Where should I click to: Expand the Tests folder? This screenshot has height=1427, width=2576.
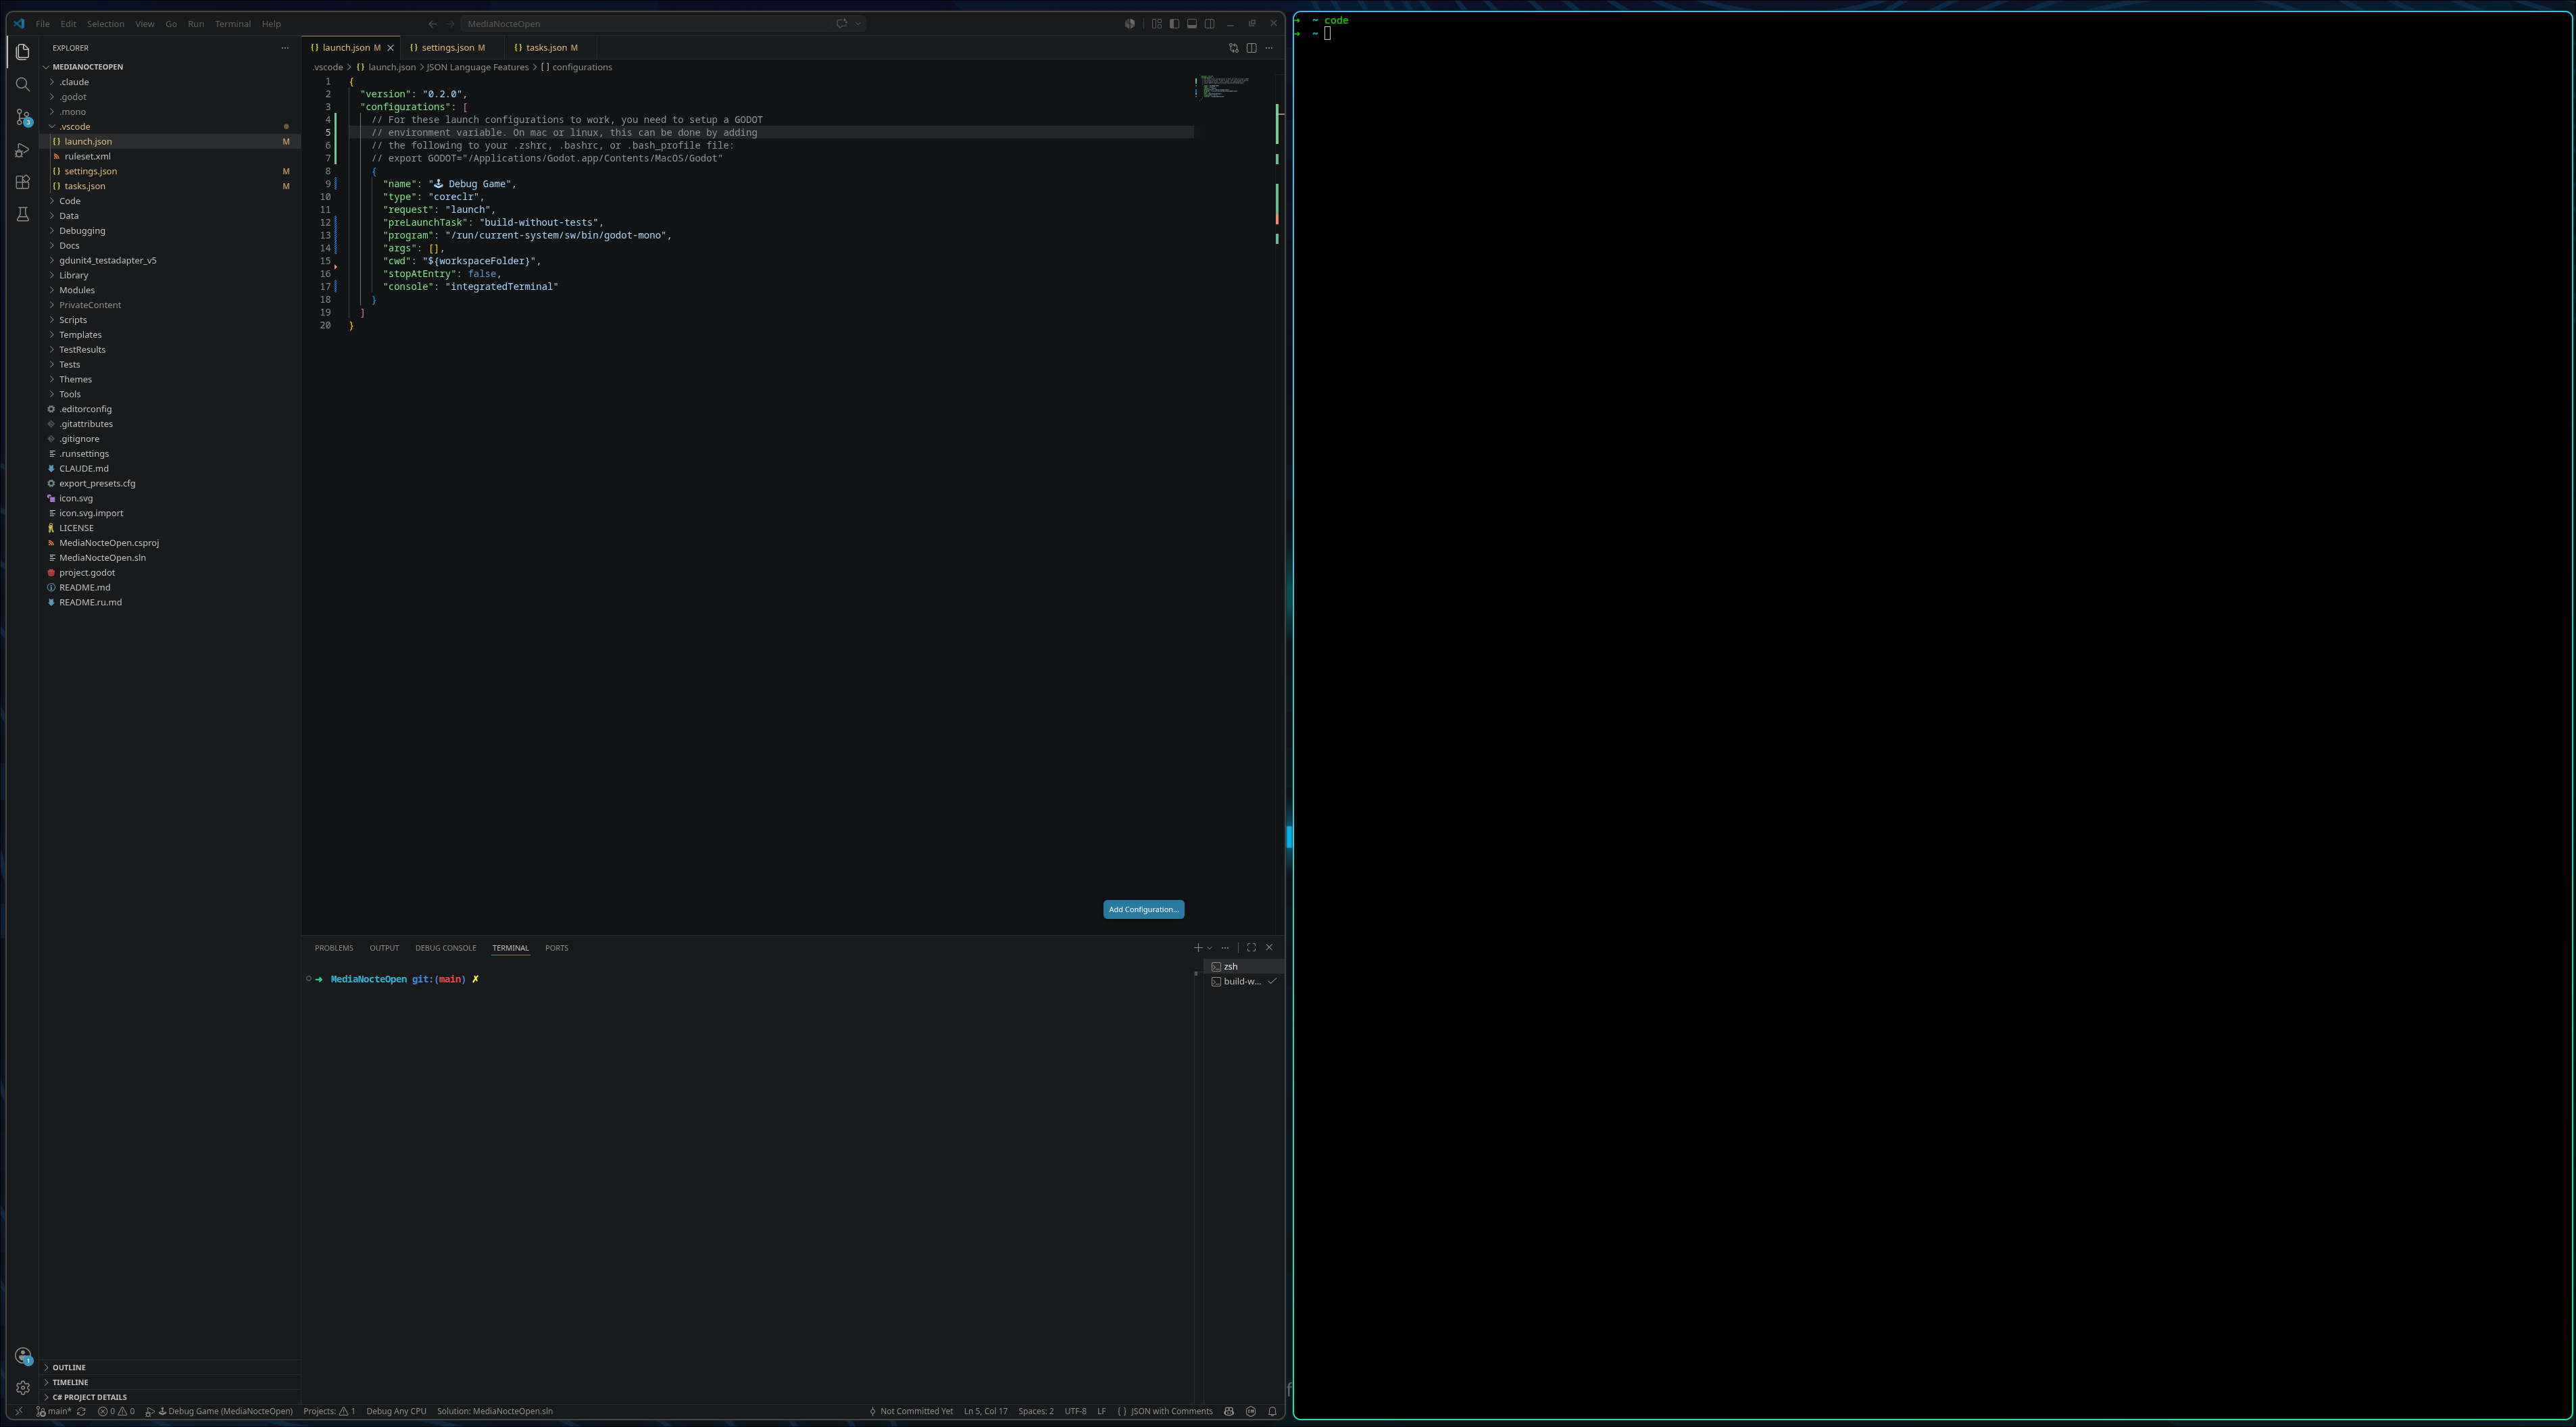[170, 365]
